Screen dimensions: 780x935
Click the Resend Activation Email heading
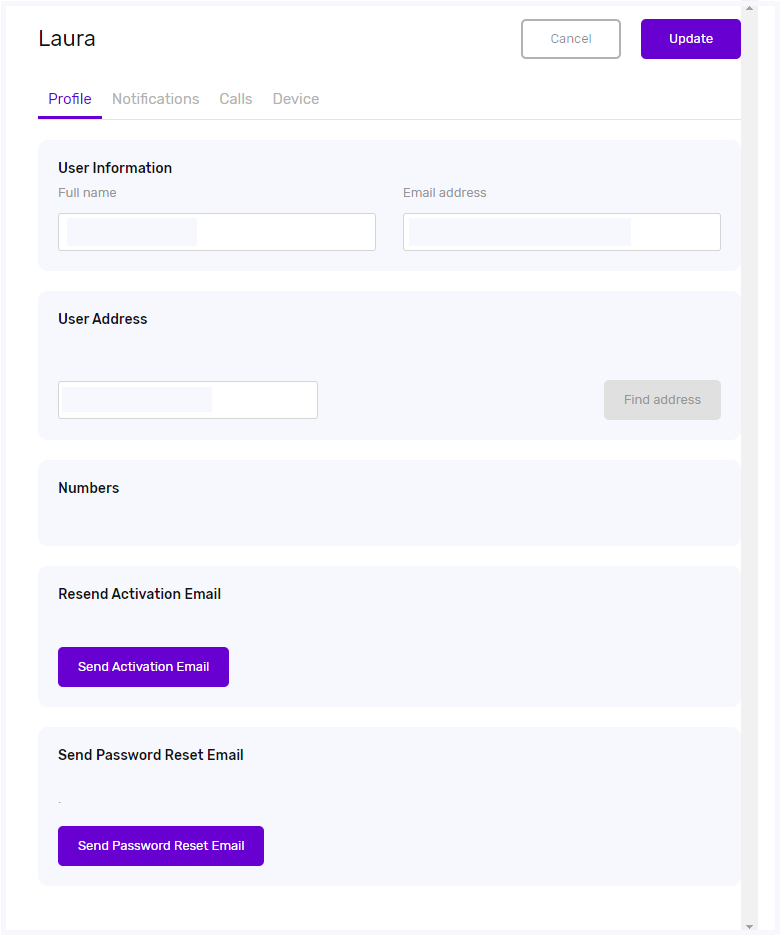click(140, 594)
